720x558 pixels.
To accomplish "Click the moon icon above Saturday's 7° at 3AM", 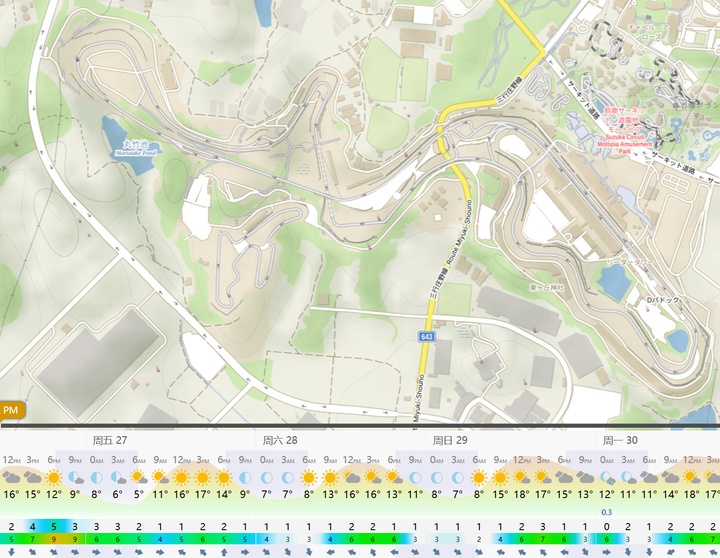I will (288, 477).
